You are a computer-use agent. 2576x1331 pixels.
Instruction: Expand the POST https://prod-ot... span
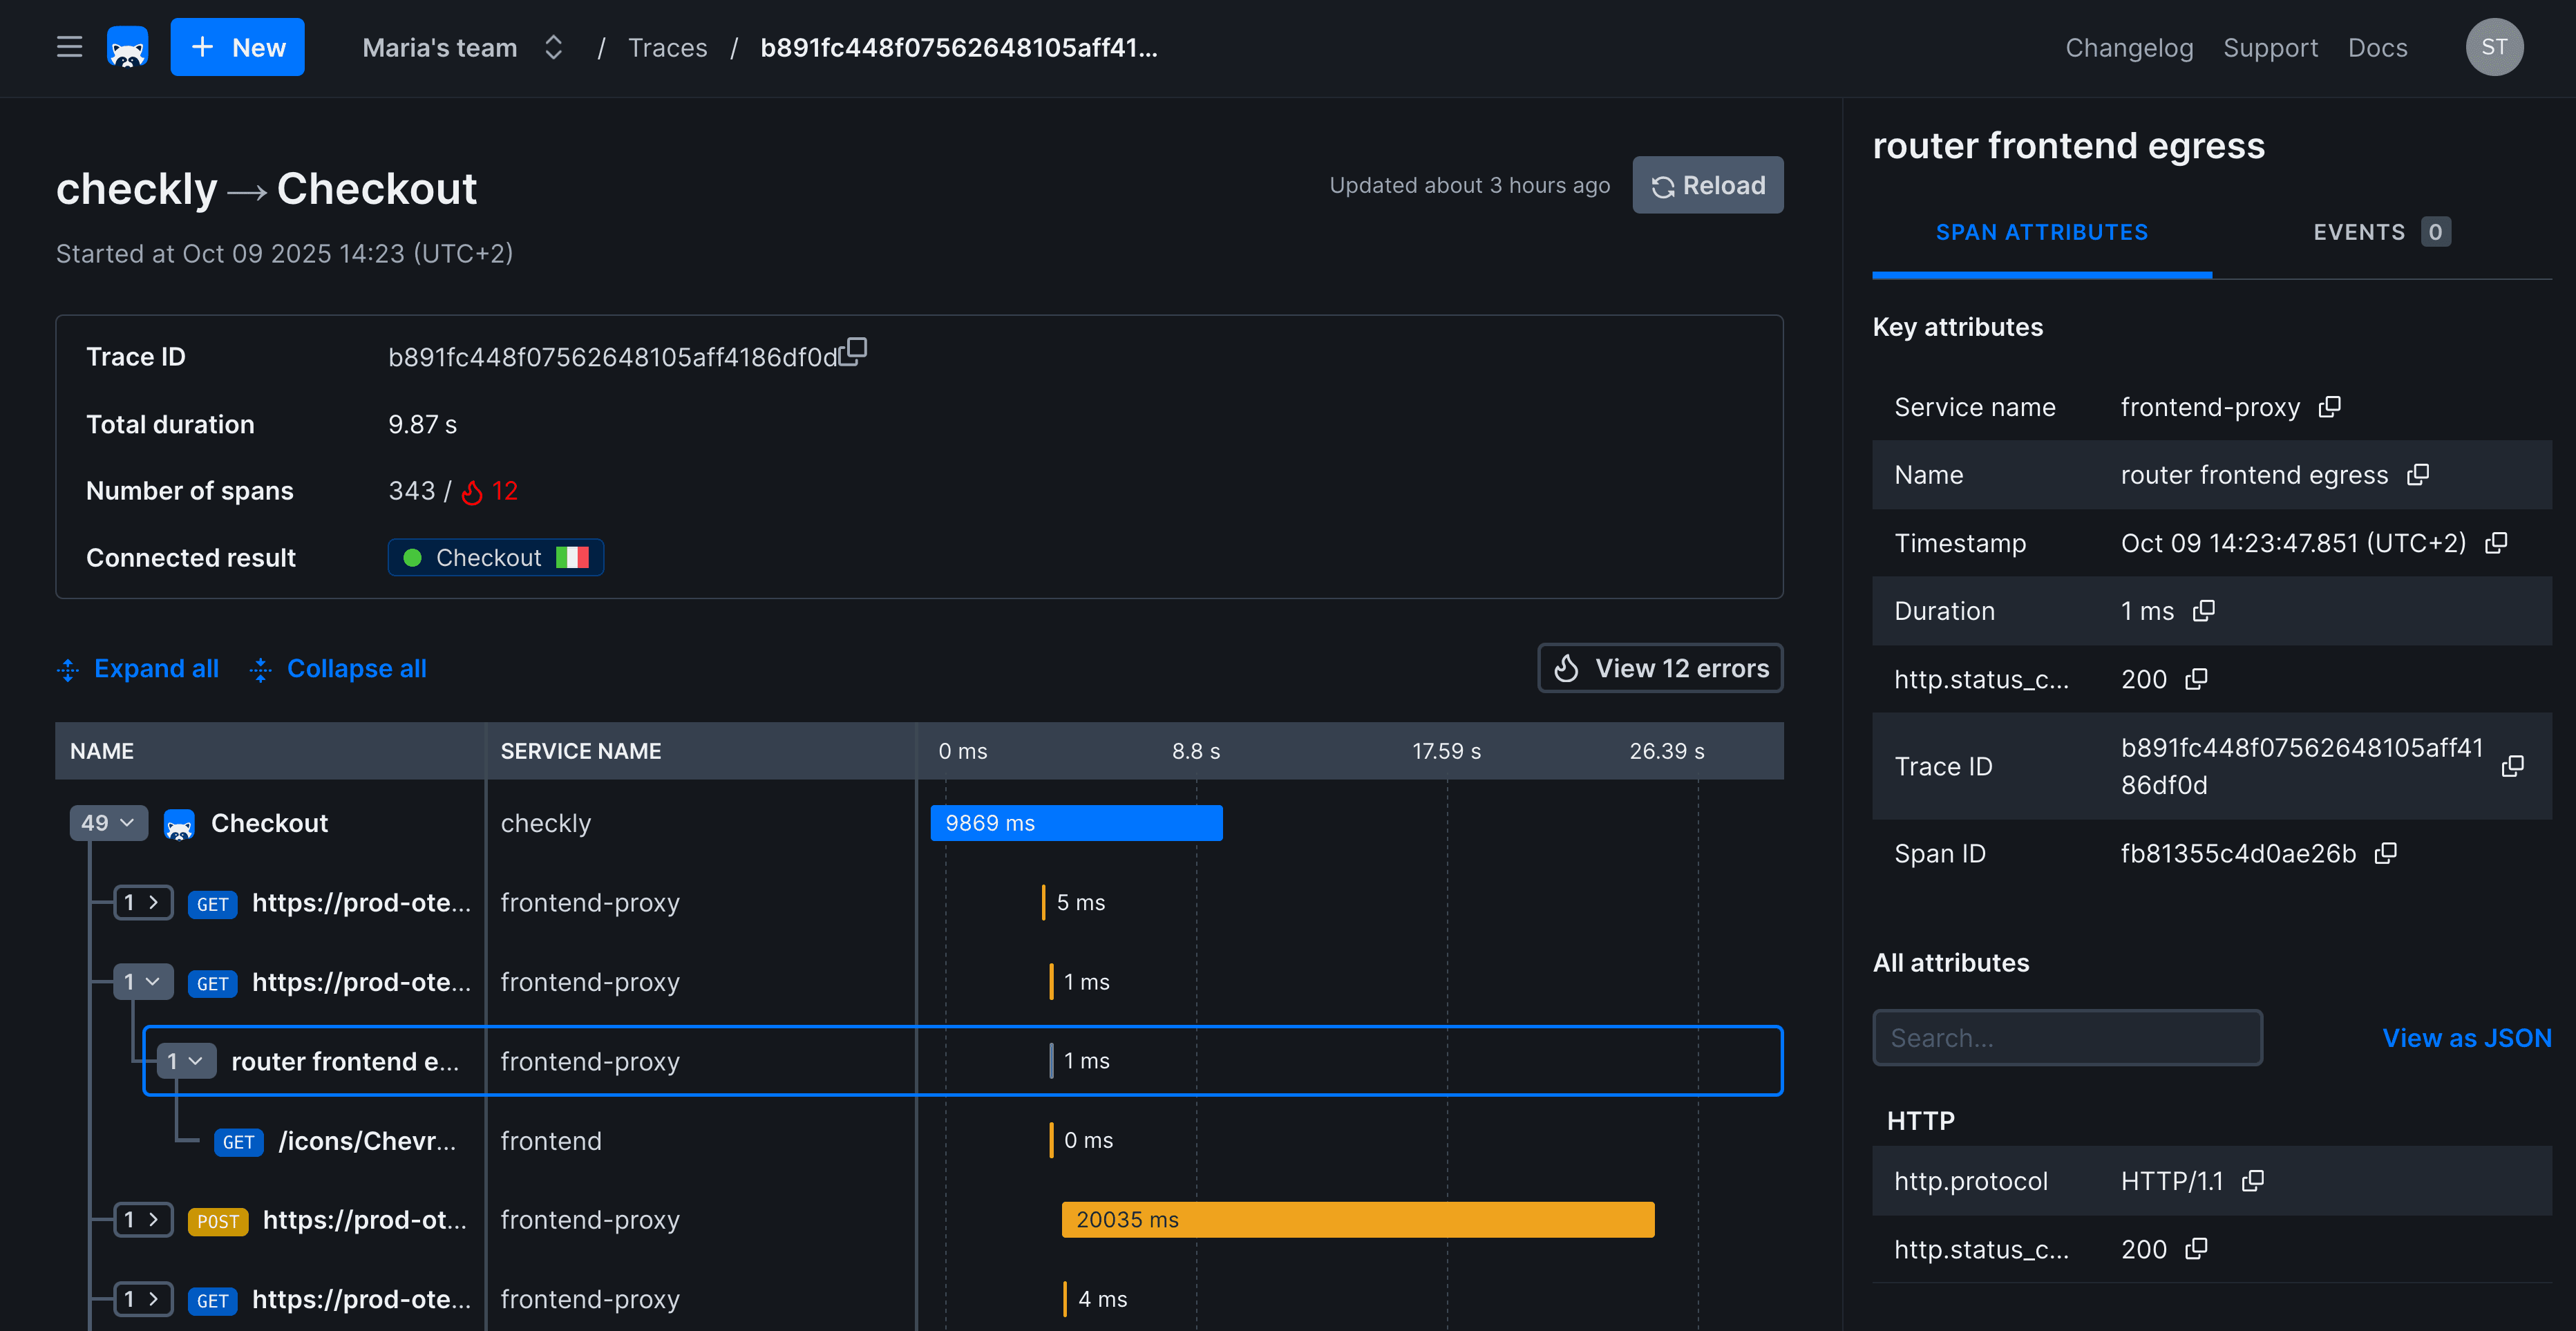pos(142,1220)
